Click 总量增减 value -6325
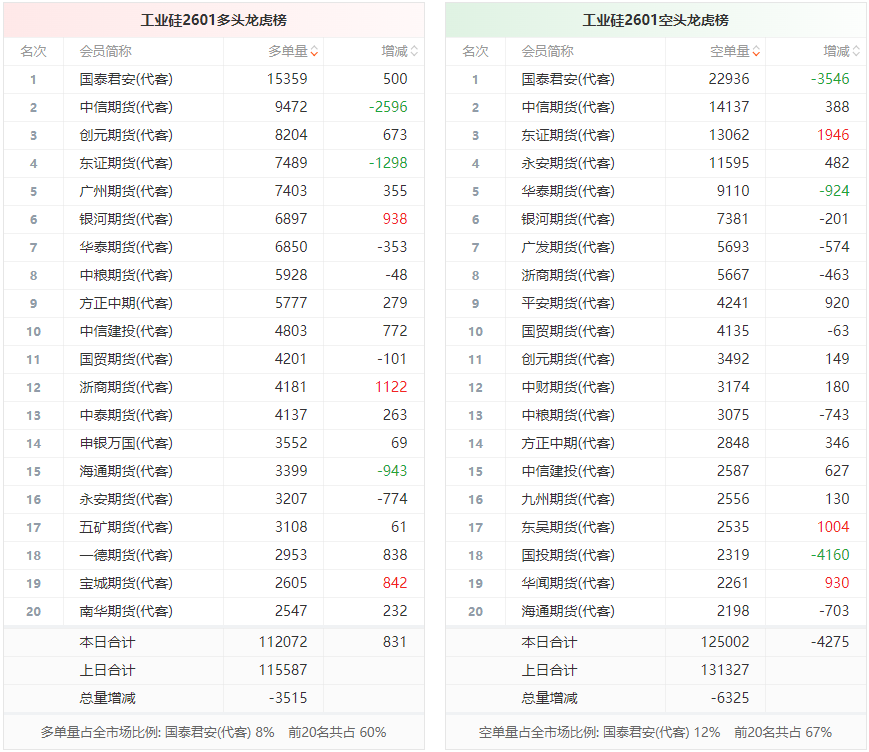This screenshot has width=869, height=752. click(730, 698)
